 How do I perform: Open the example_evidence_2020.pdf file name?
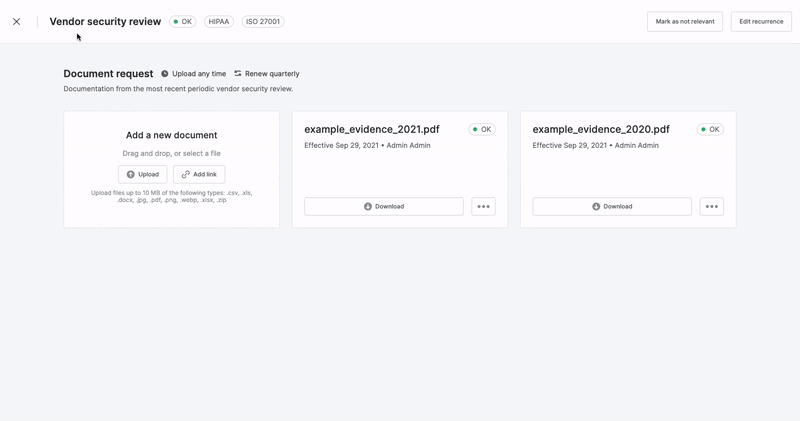[x=601, y=130]
